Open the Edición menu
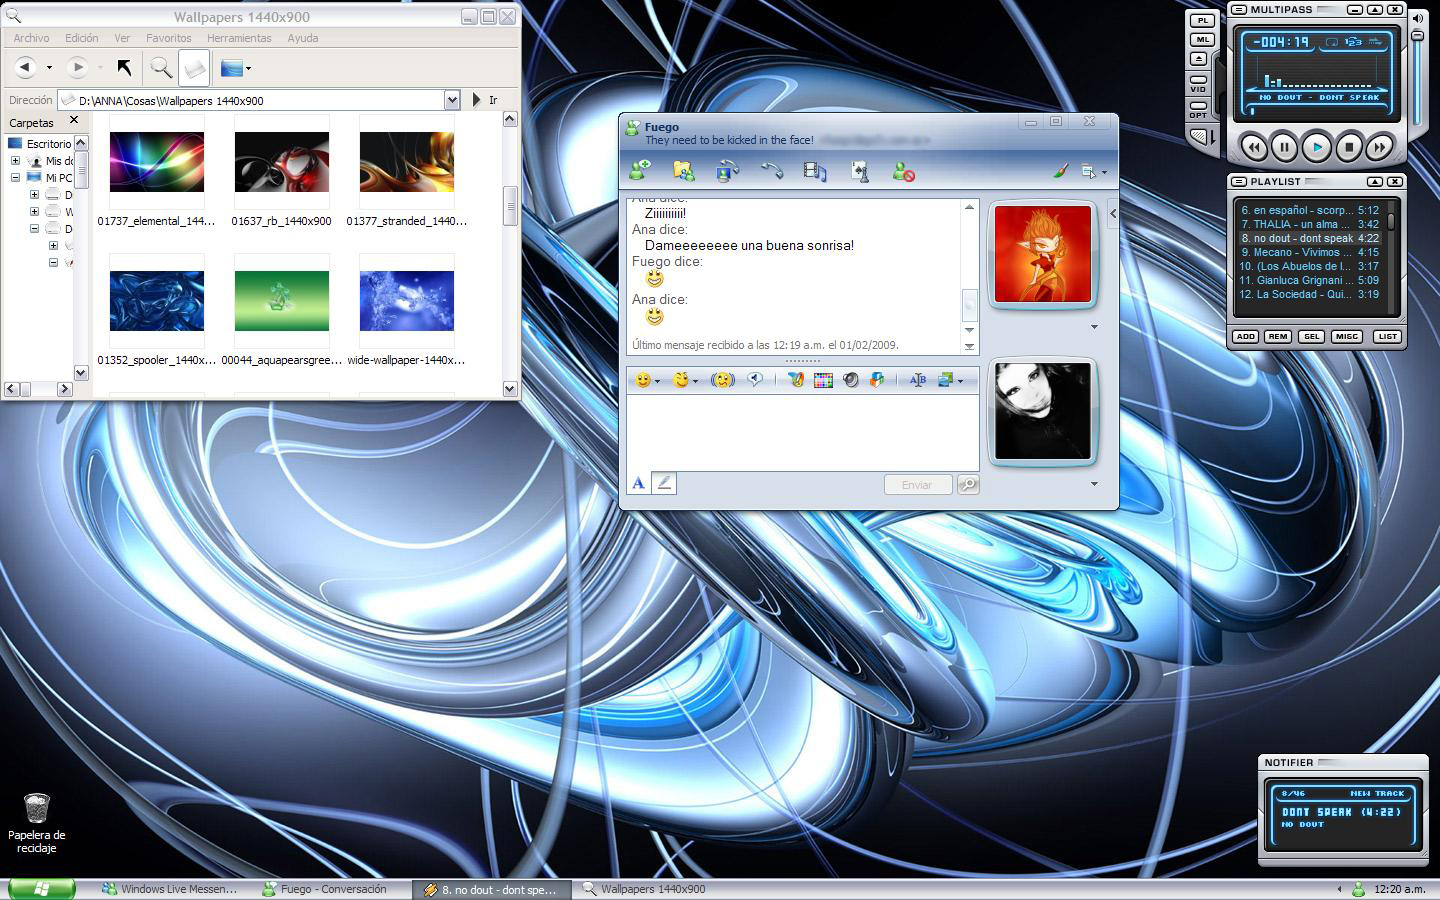Viewport: 1440px width, 900px height. pyautogui.click(x=82, y=38)
